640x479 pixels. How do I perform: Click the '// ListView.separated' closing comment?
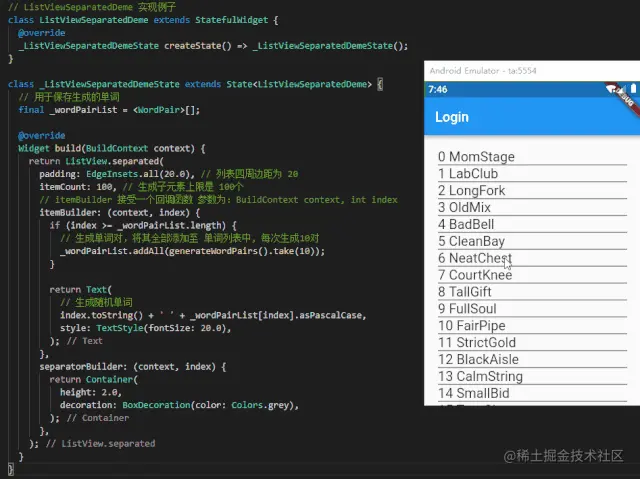[x=100, y=444]
